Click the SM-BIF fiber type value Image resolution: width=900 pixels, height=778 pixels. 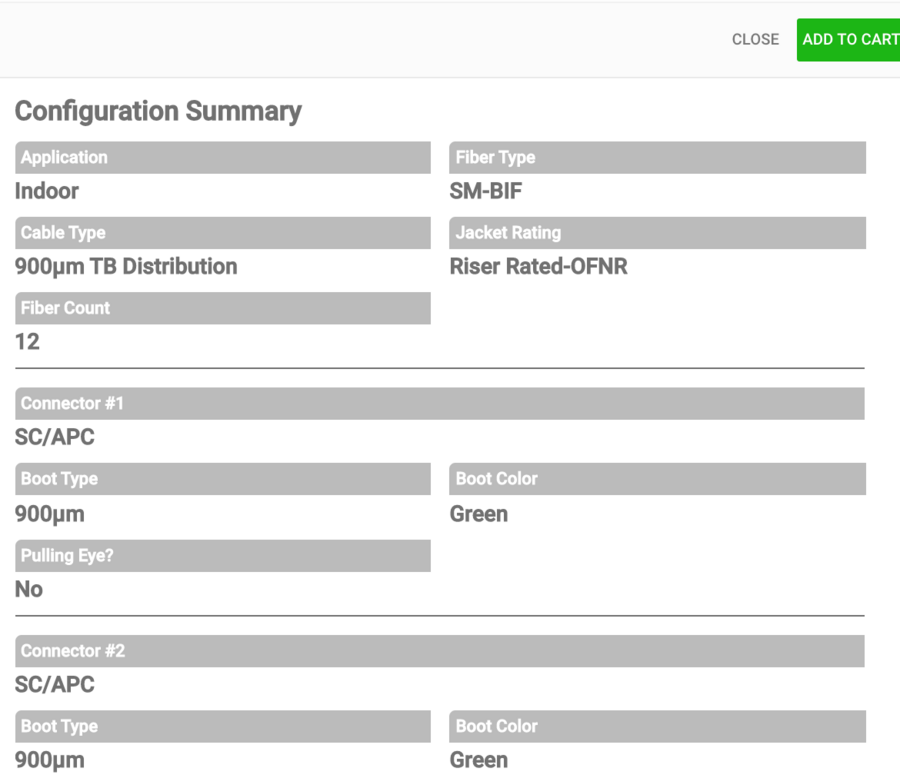pos(486,191)
